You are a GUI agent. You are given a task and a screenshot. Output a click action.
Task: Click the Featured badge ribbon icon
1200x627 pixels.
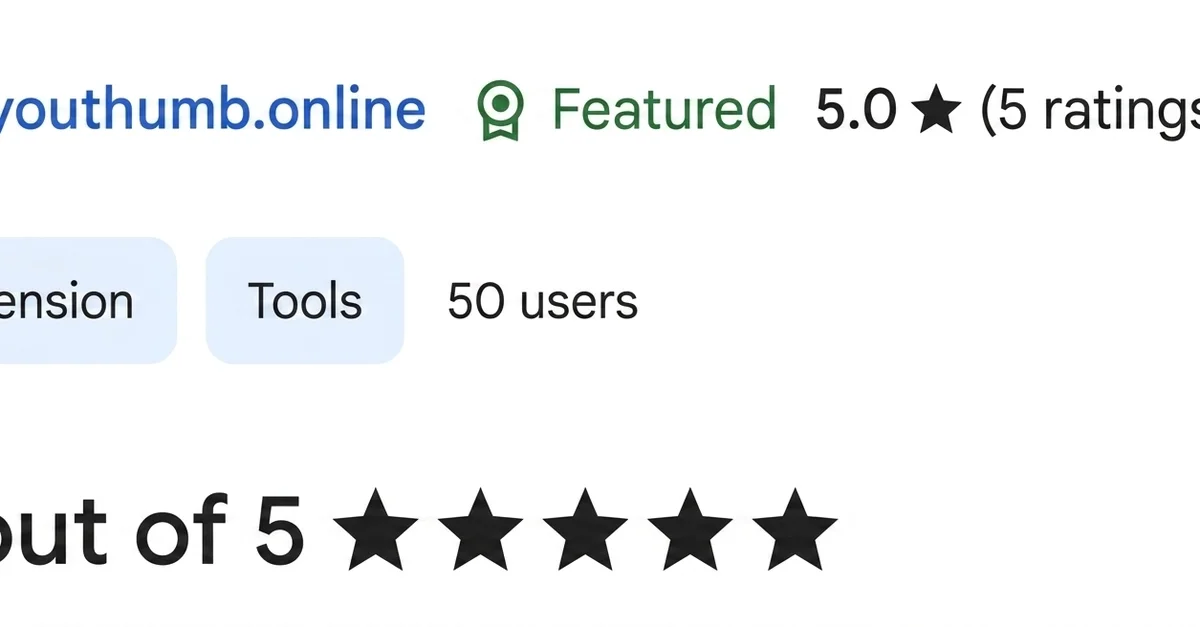point(500,110)
